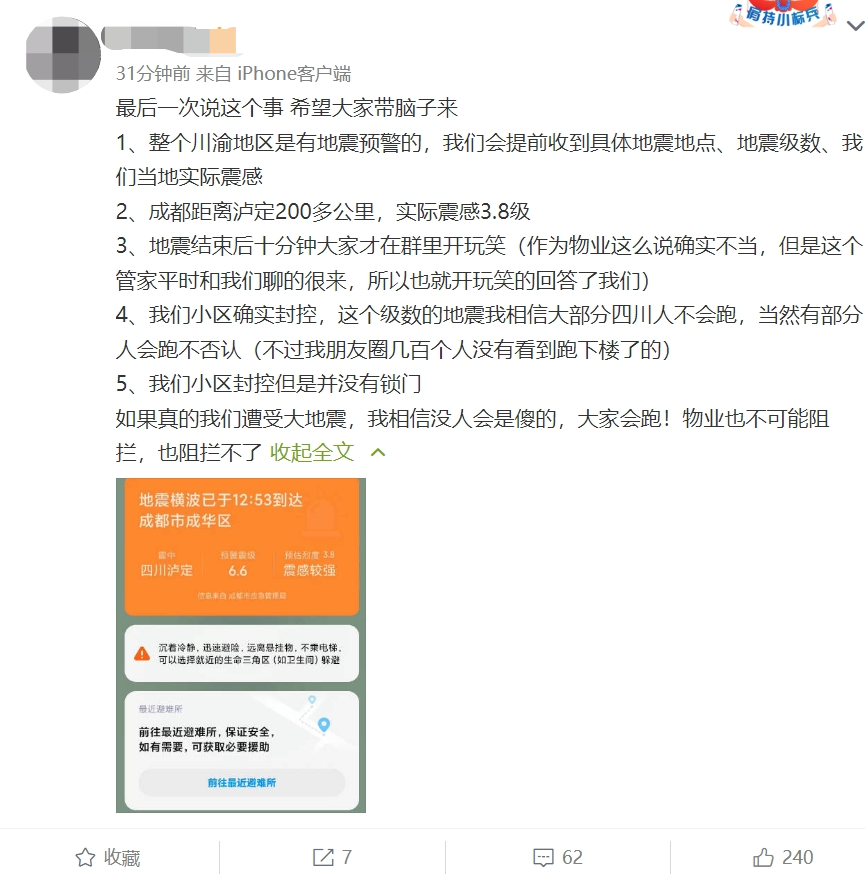Open comments via the speech bubble icon

coord(543,858)
